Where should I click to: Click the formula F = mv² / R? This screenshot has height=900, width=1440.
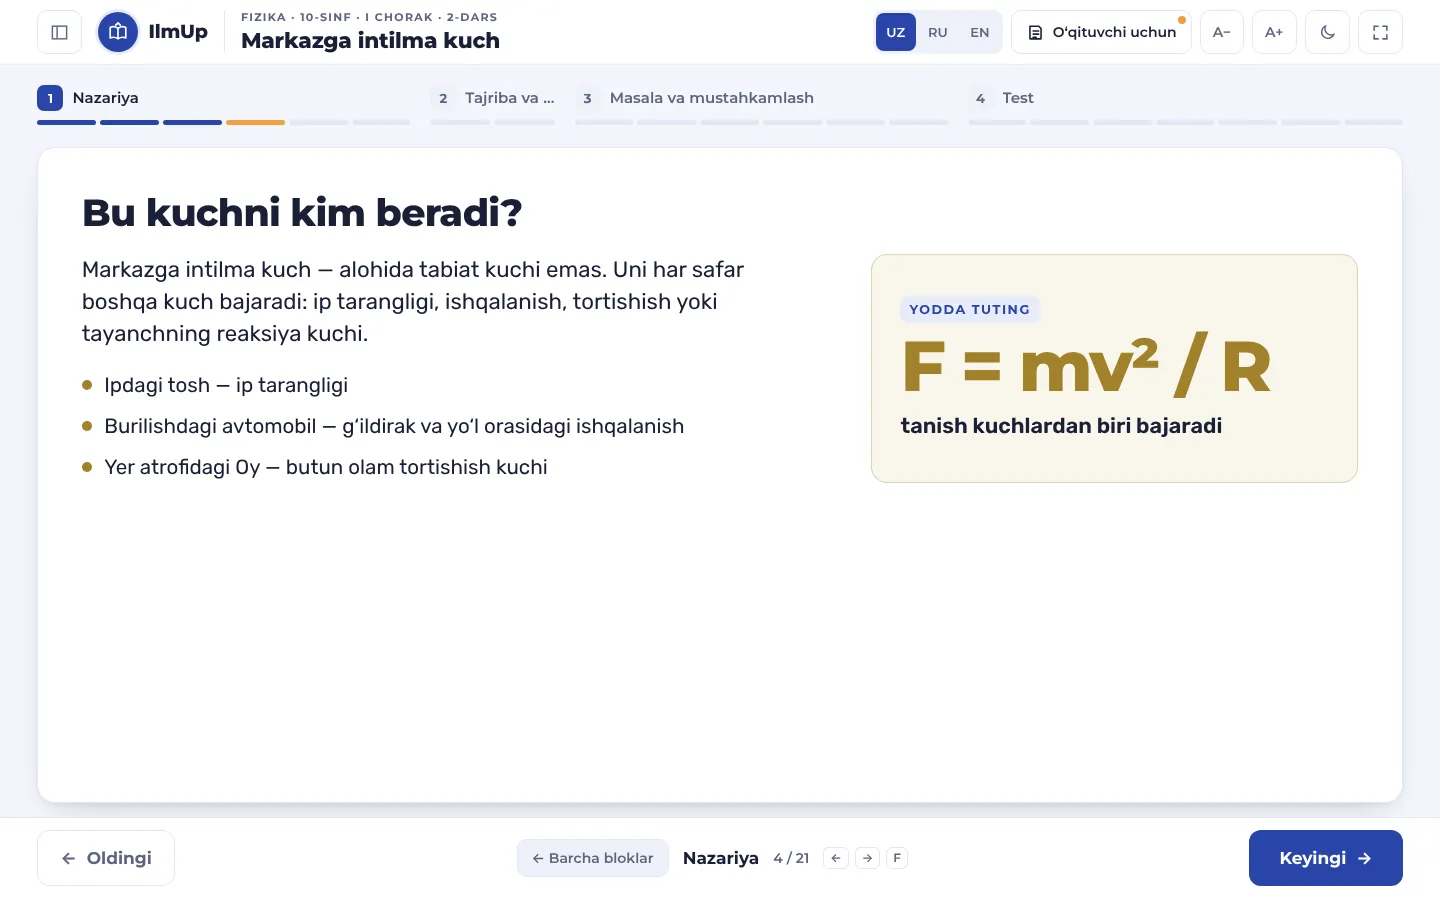coord(1086,367)
